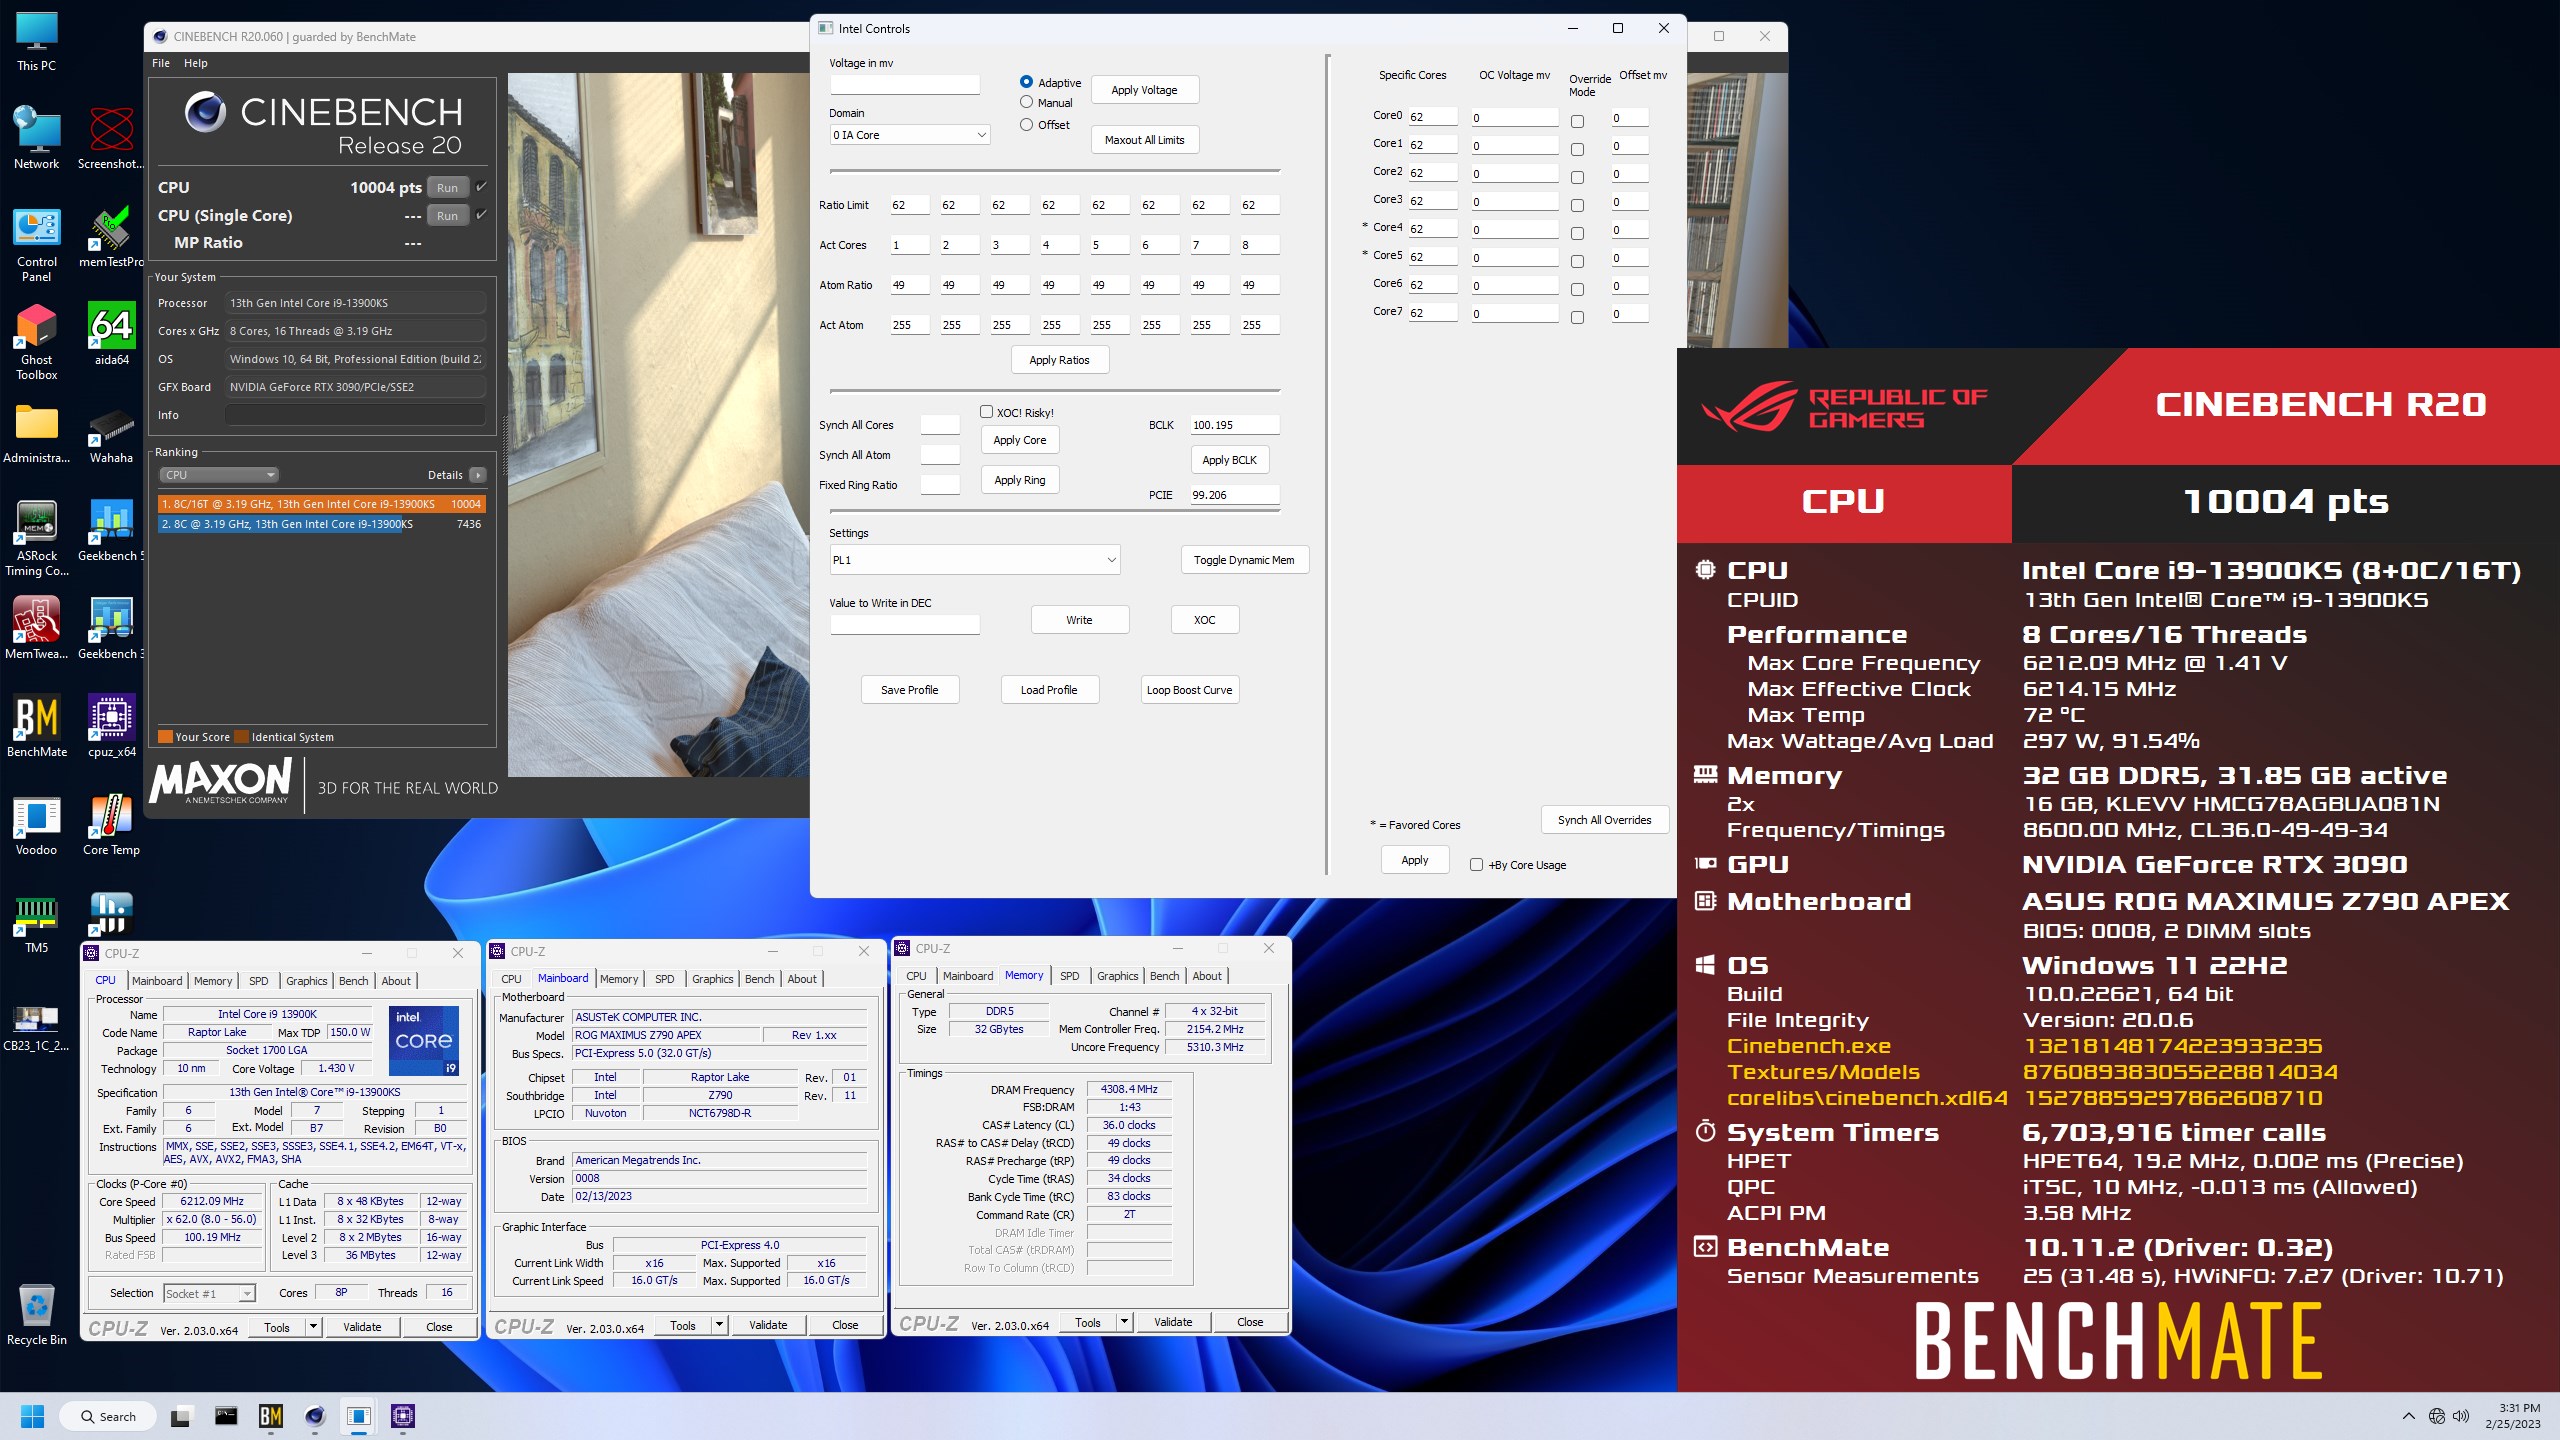Open the Cinebench Help menu
The image size is (2560, 1440).
[x=196, y=63]
